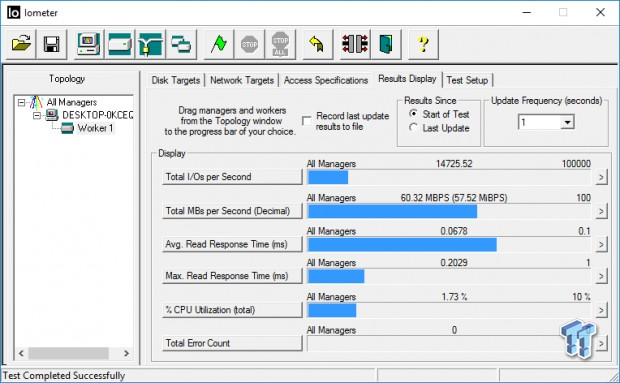Select the Worker 1 tree item label
Viewport: 620px width, 383px height.
[95, 128]
